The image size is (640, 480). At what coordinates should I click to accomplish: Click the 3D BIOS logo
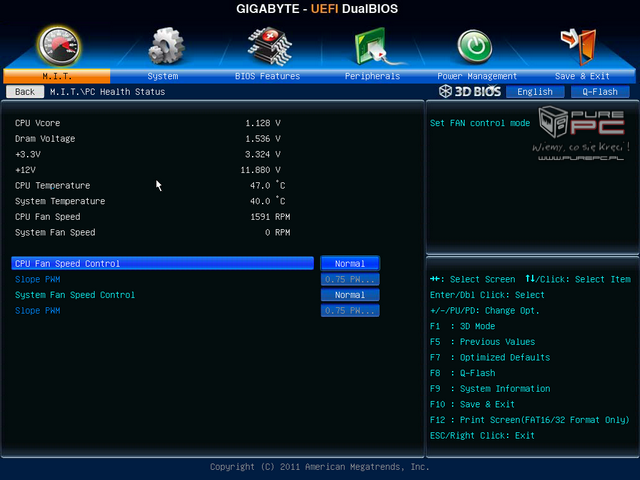(x=470, y=91)
